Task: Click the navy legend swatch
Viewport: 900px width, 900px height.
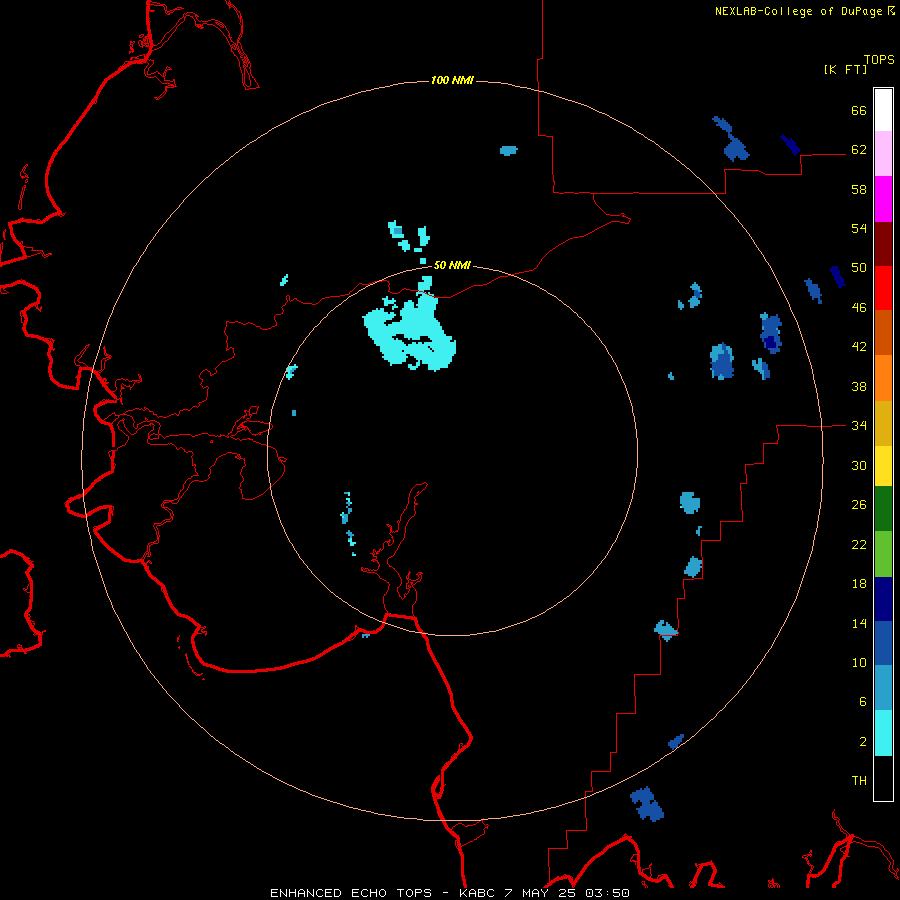Action: (x=883, y=599)
